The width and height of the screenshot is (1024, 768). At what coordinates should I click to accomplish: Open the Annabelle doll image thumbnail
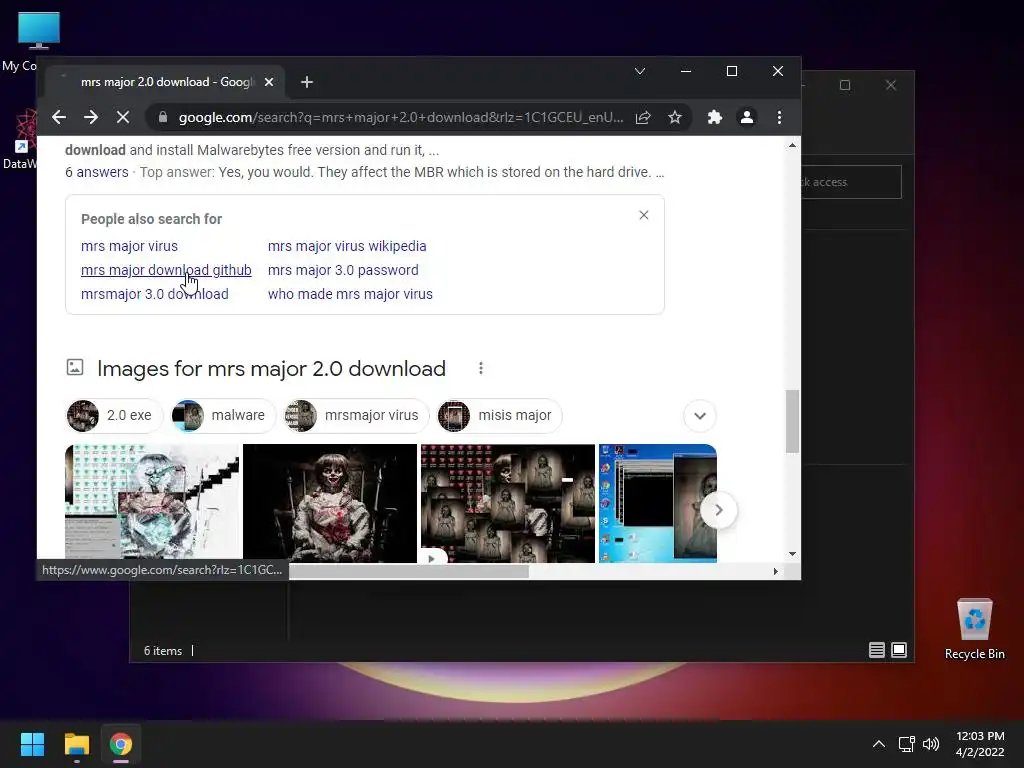click(330, 503)
